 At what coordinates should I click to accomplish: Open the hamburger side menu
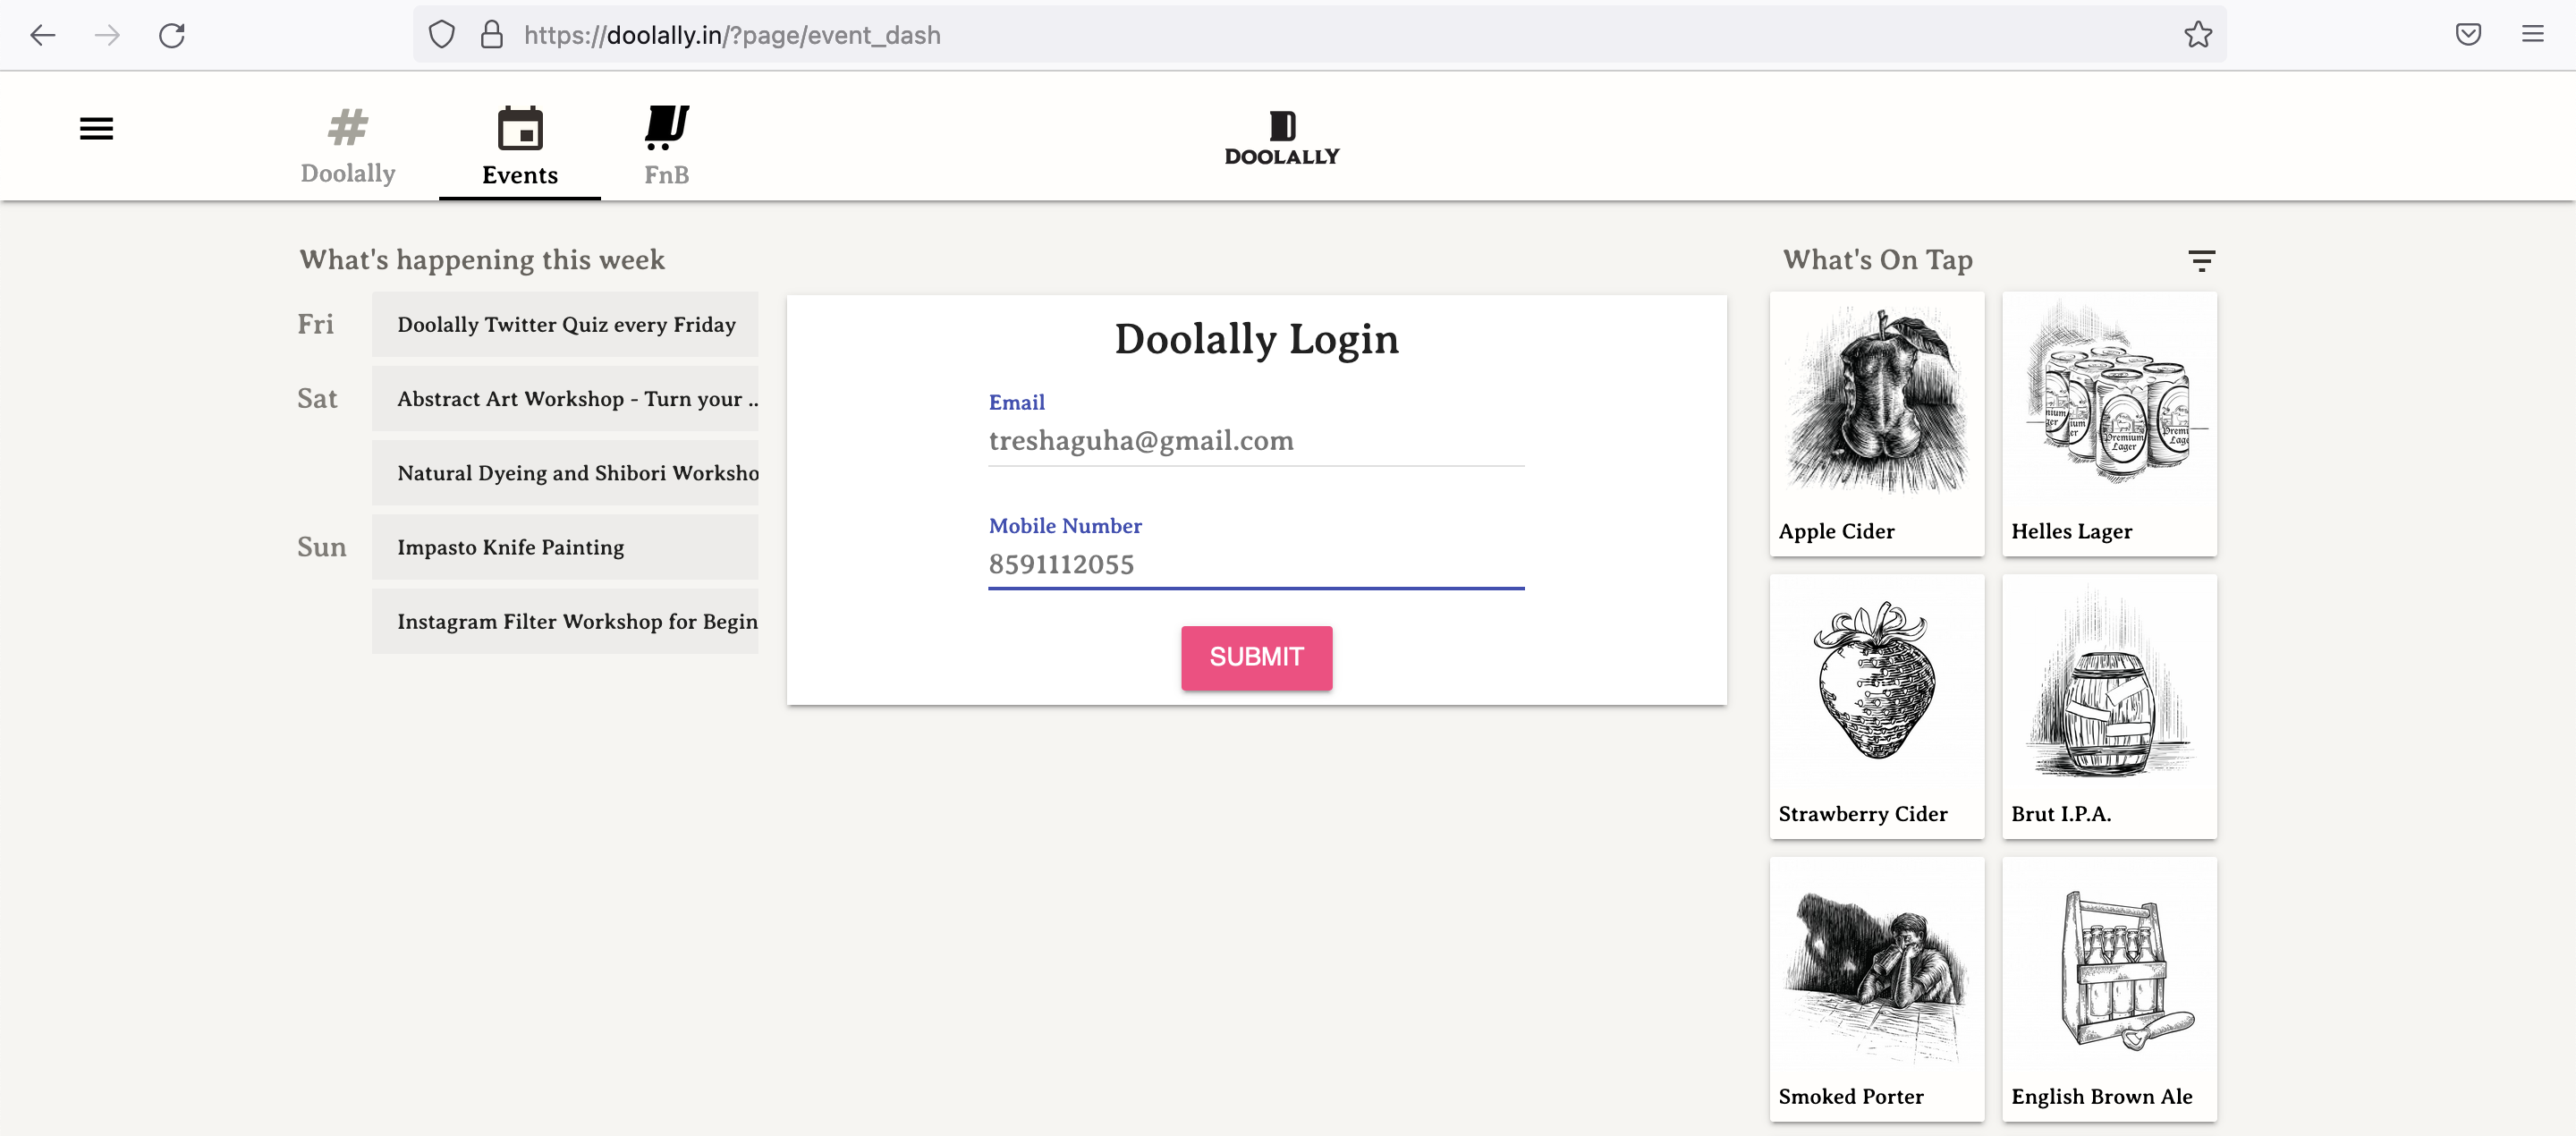point(96,129)
